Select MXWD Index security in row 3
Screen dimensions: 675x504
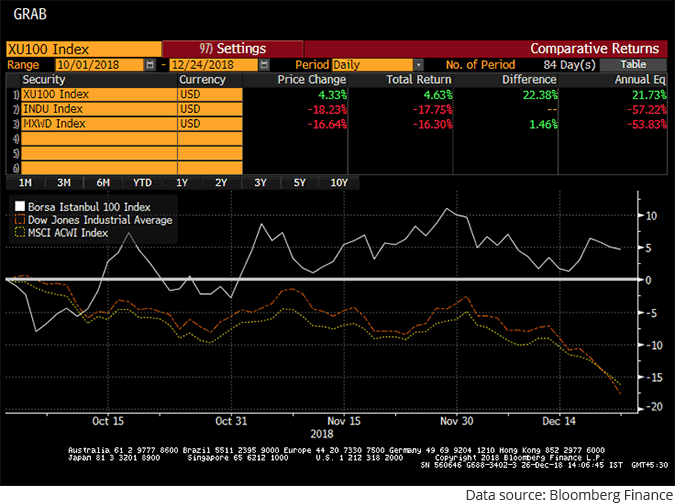[99, 124]
